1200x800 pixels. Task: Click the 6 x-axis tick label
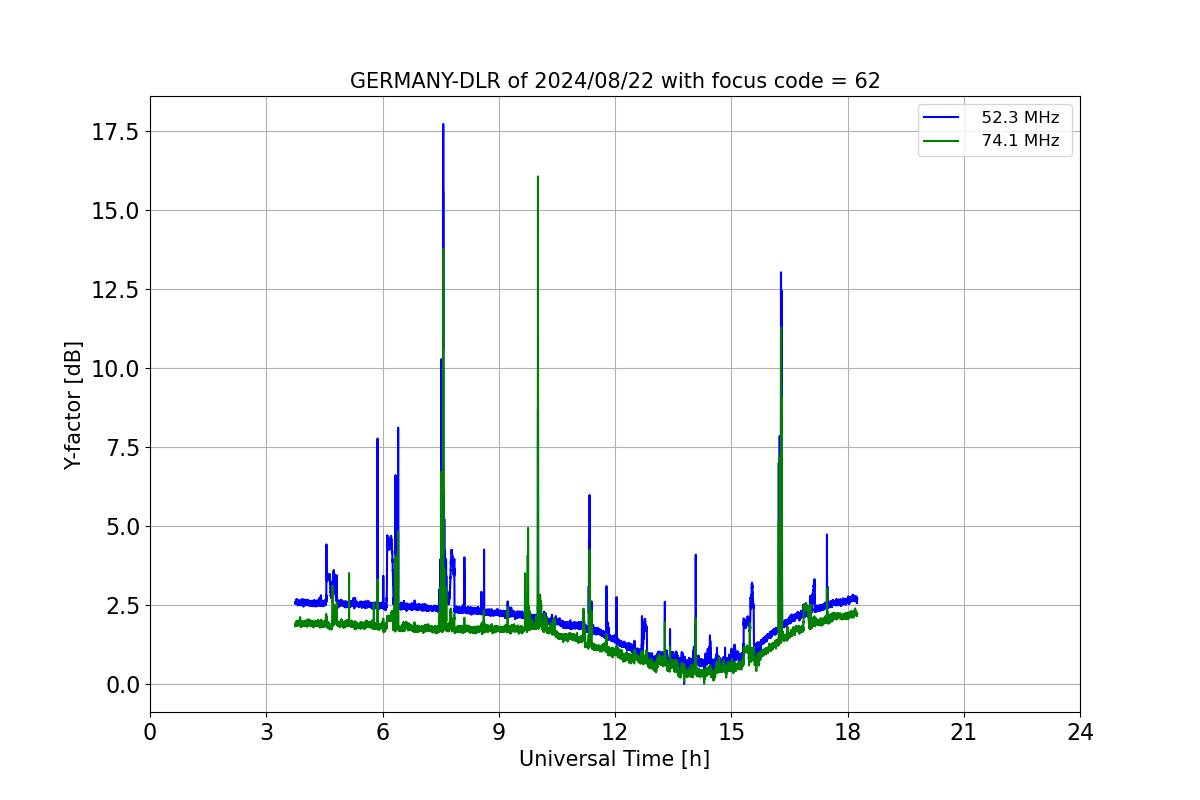pos(382,732)
